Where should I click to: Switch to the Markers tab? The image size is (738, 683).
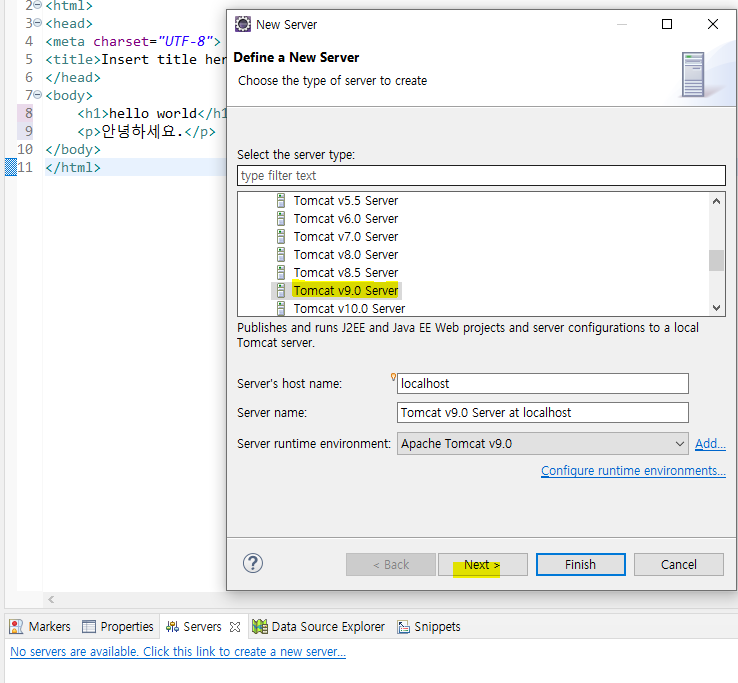(x=40, y=627)
